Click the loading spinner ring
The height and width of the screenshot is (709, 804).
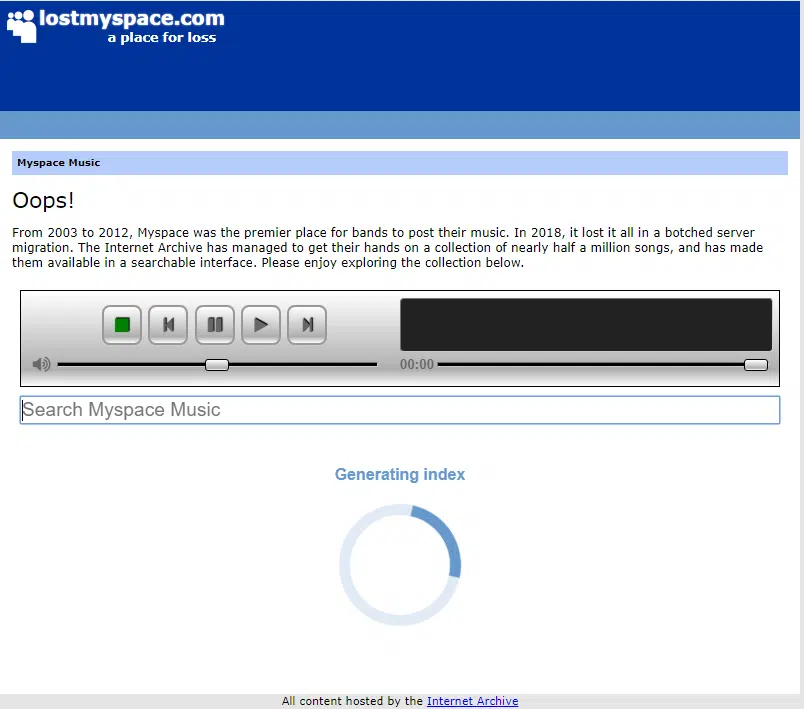[400, 565]
